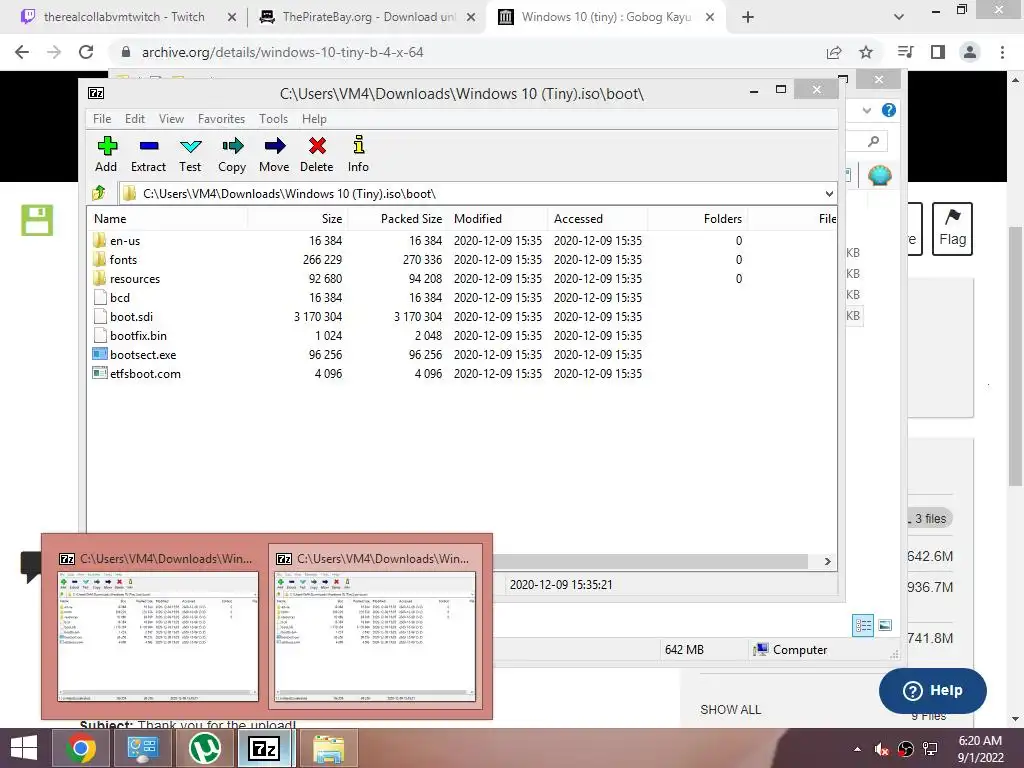Click the Move toolbar icon
The height and width of the screenshot is (768, 1024).
274,154
